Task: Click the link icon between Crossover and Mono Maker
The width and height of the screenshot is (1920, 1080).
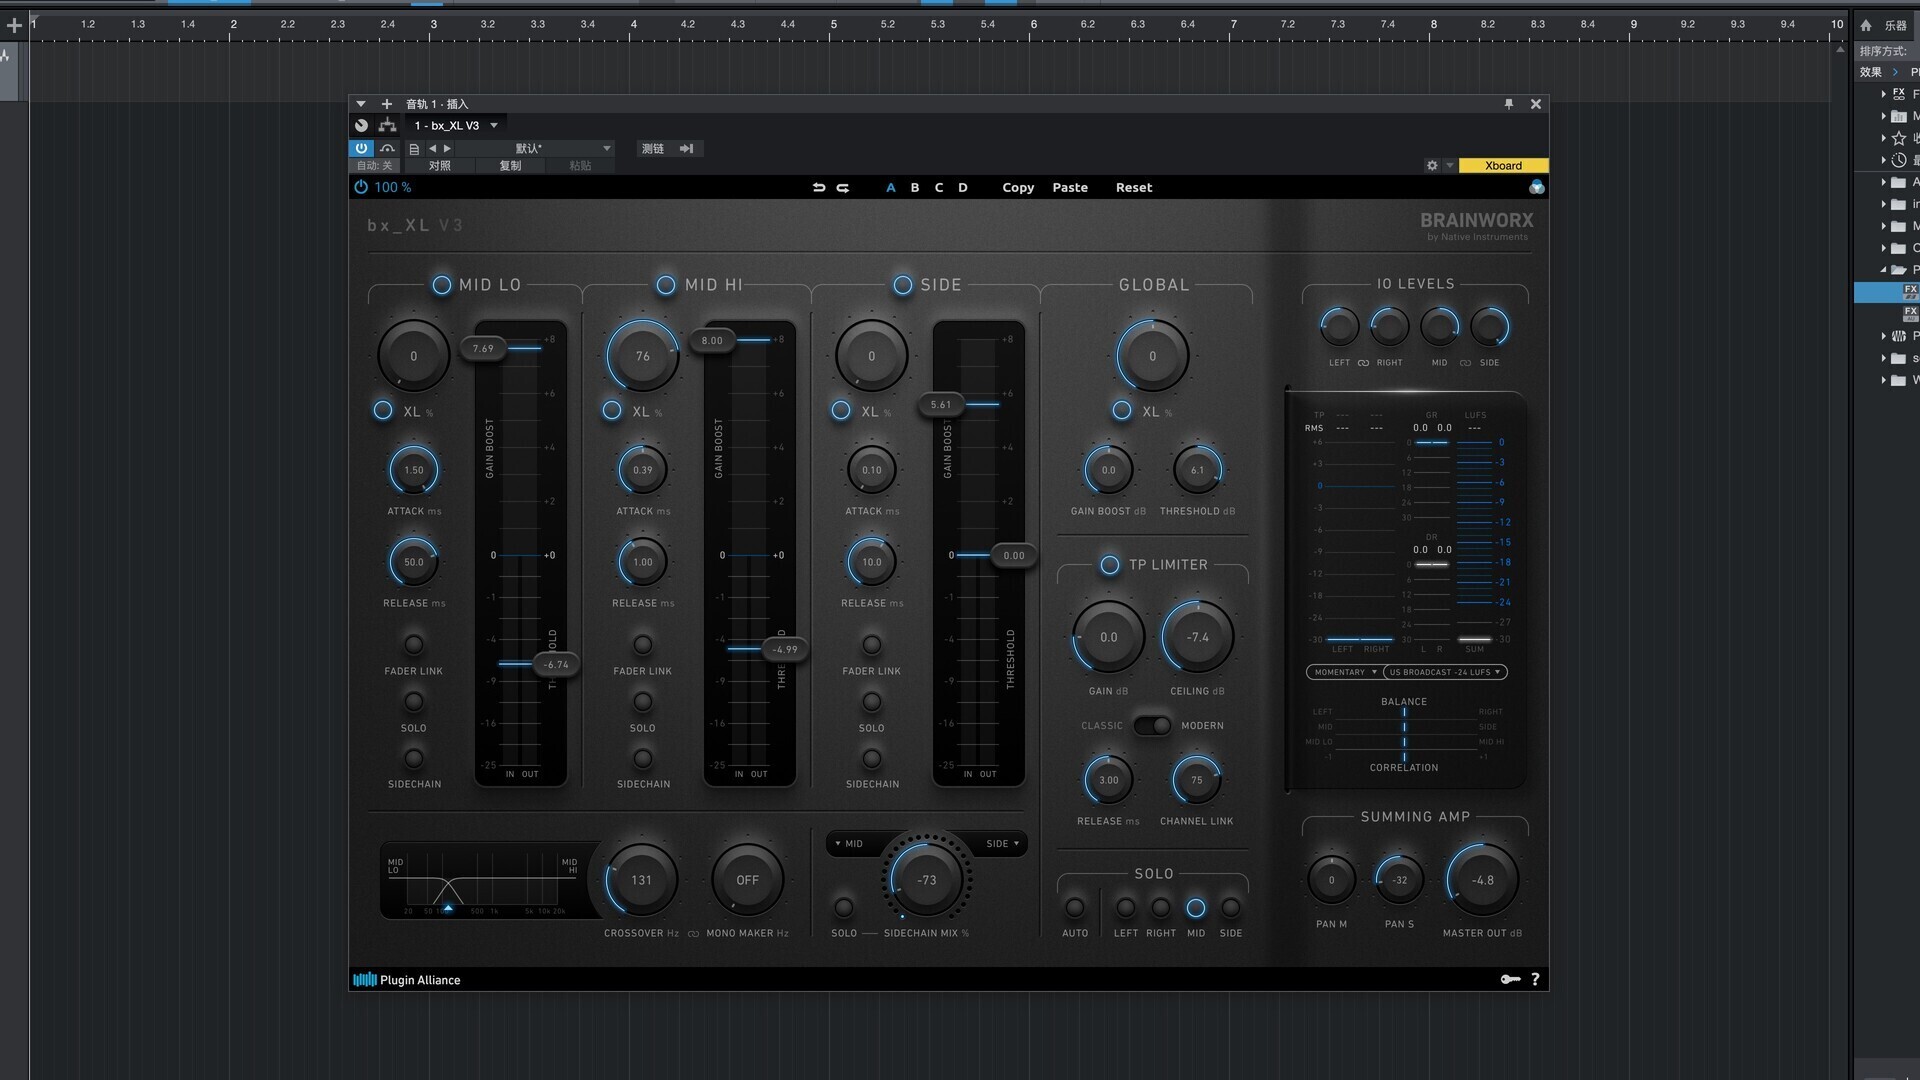Action: point(693,934)
